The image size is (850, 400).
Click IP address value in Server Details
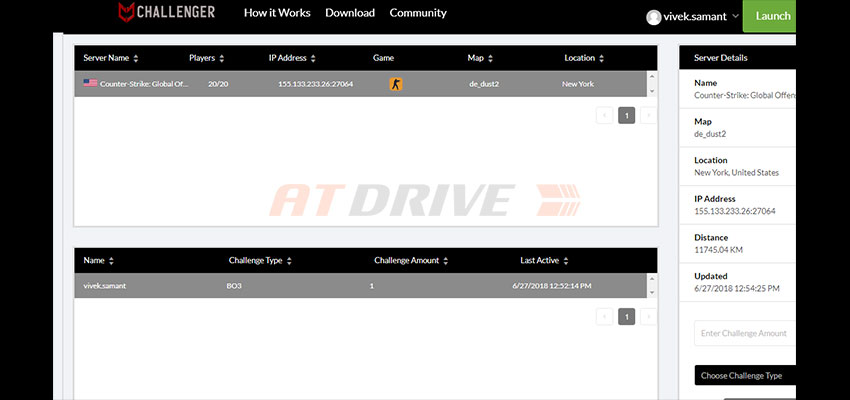pos(735,211)
